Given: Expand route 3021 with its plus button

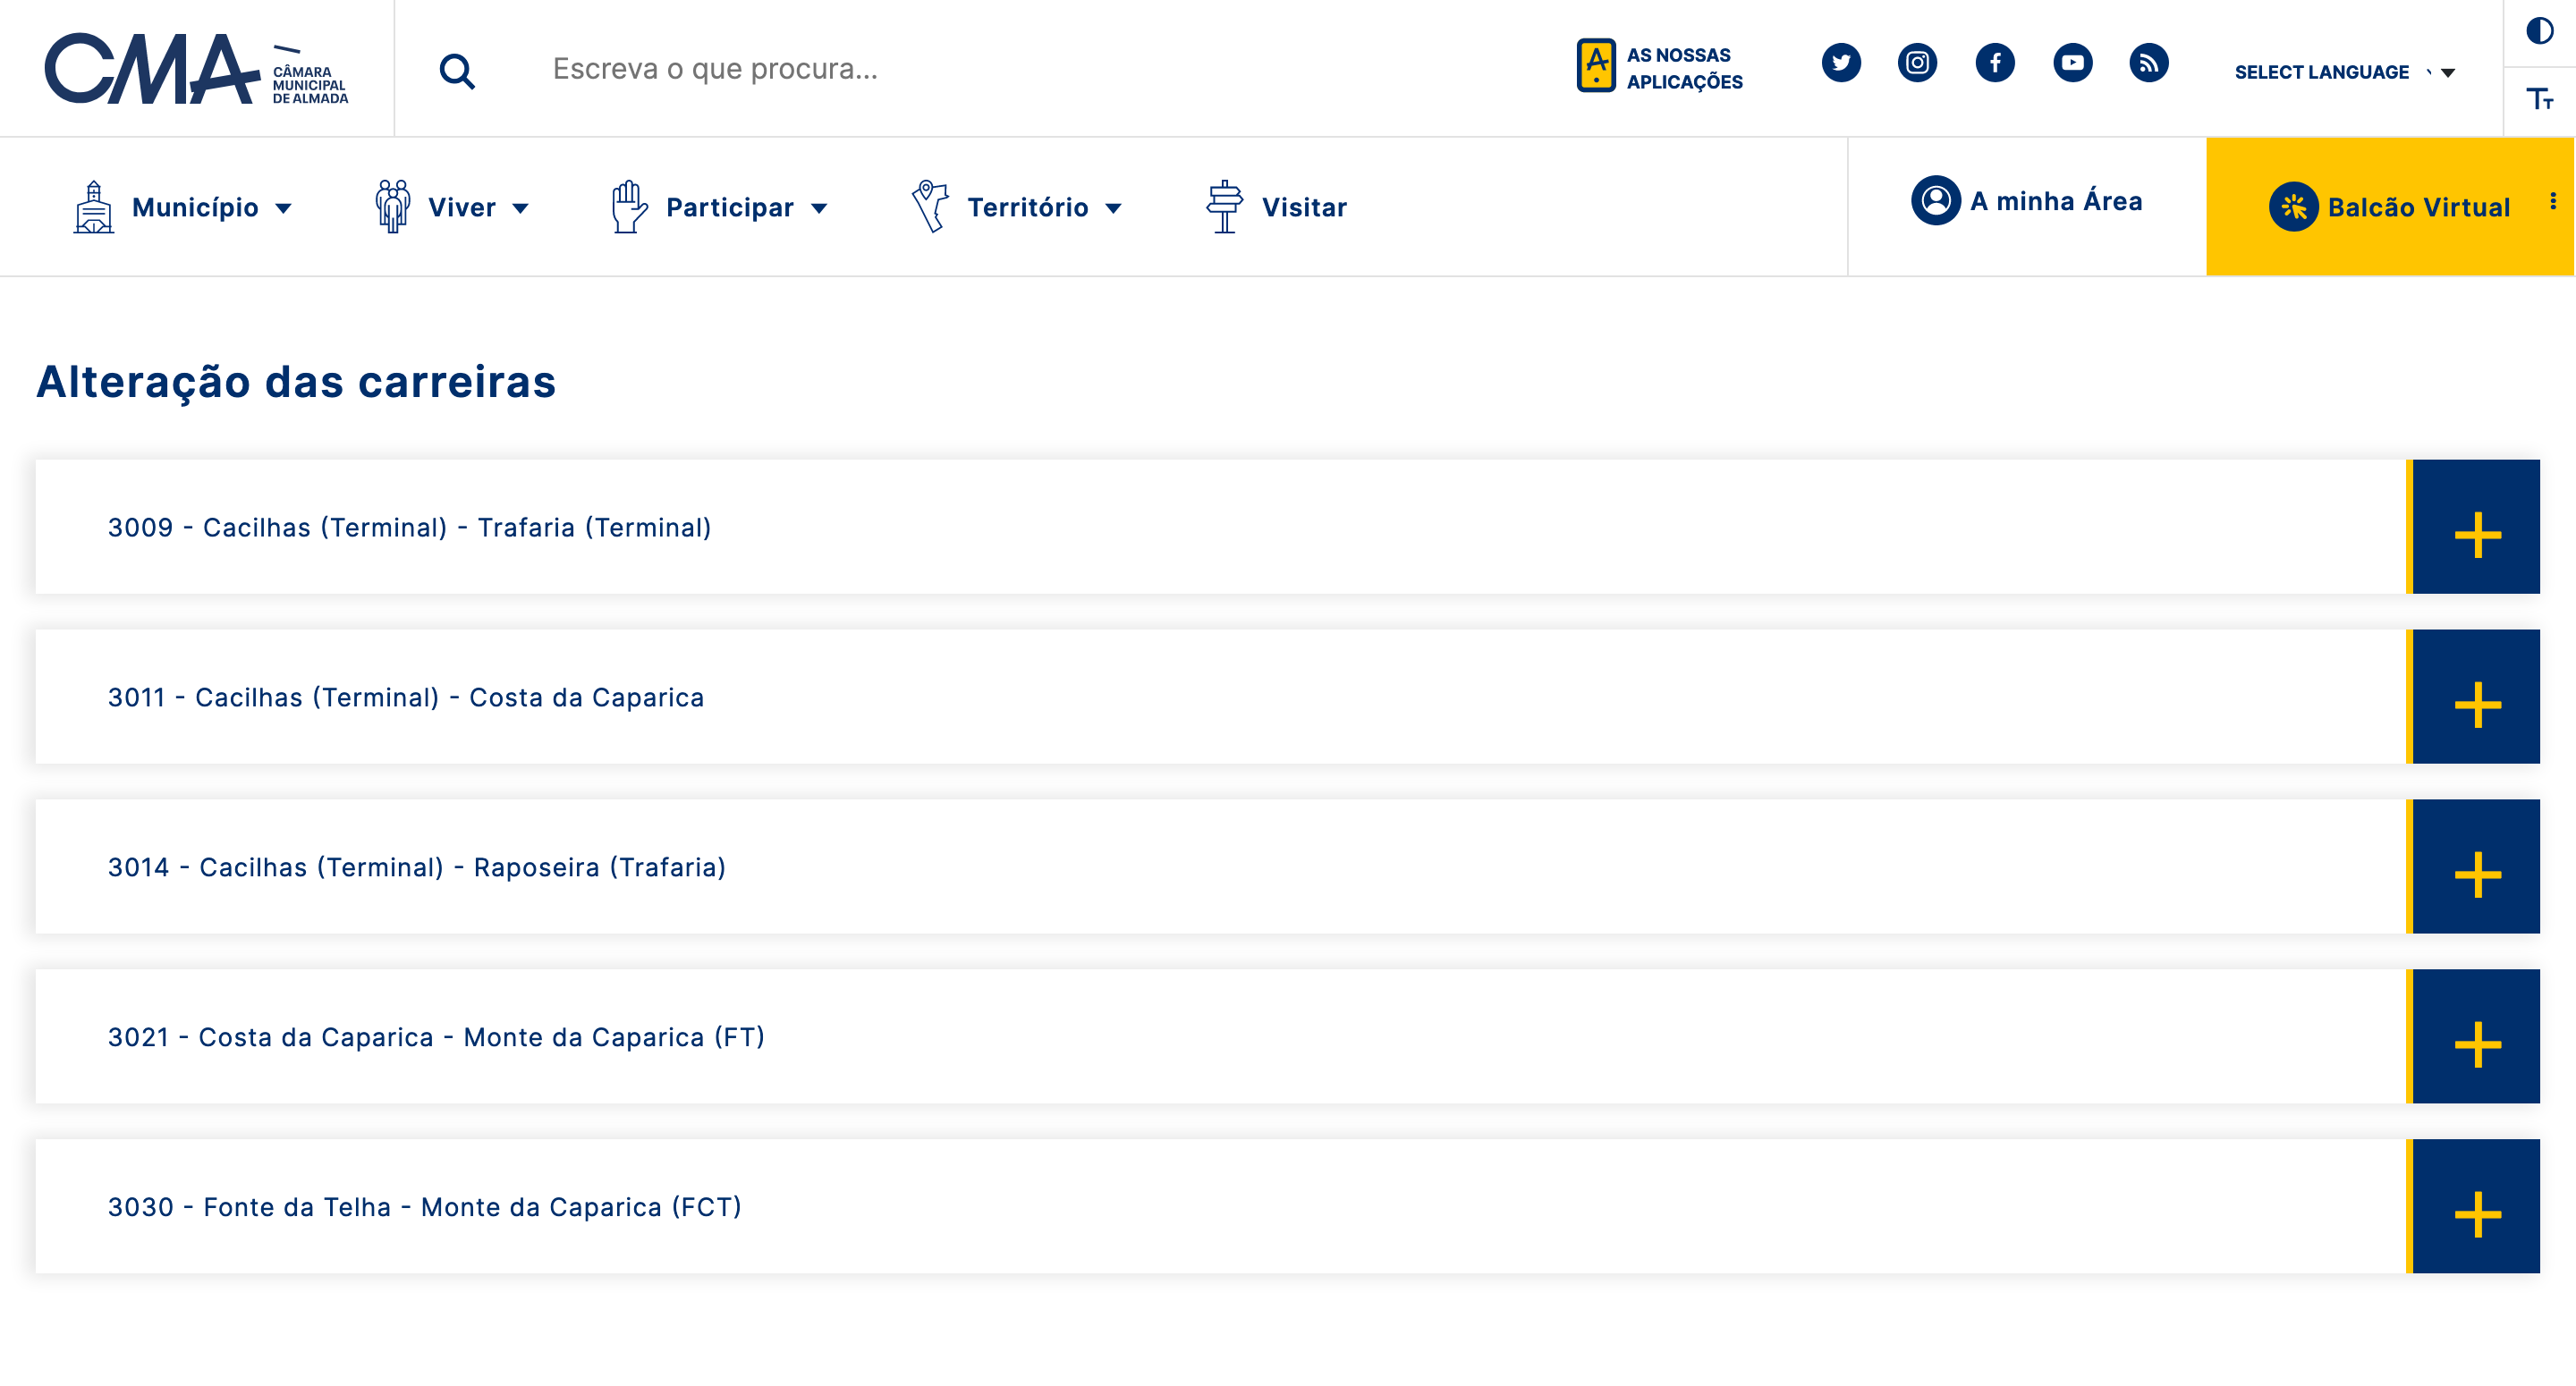Looking at the screenshot, I should 2476,1037.
